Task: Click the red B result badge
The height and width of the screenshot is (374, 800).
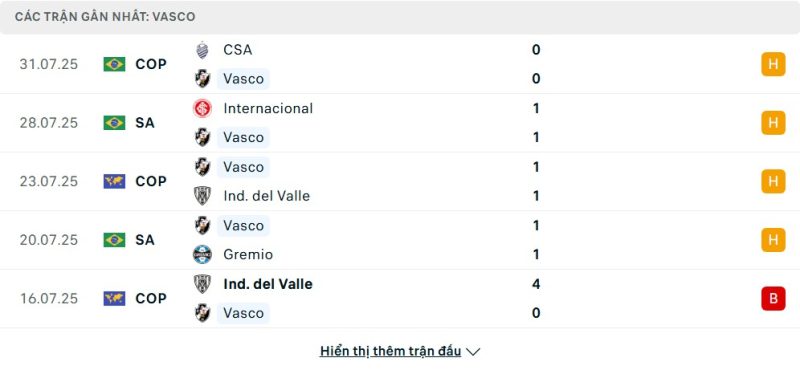Action: pos(773,298)
